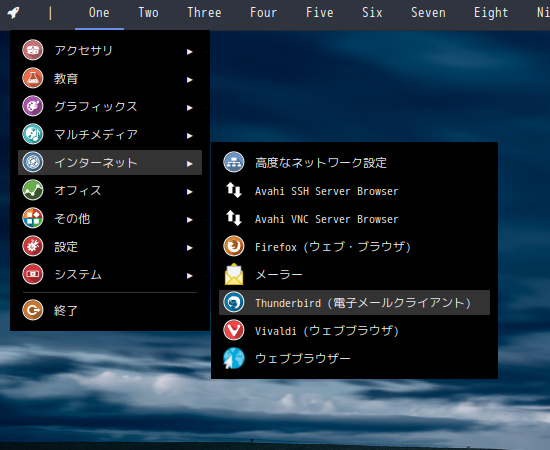Switch to workspace Two
Viewport: 550px width, 450px height.
tap(148, 13)
